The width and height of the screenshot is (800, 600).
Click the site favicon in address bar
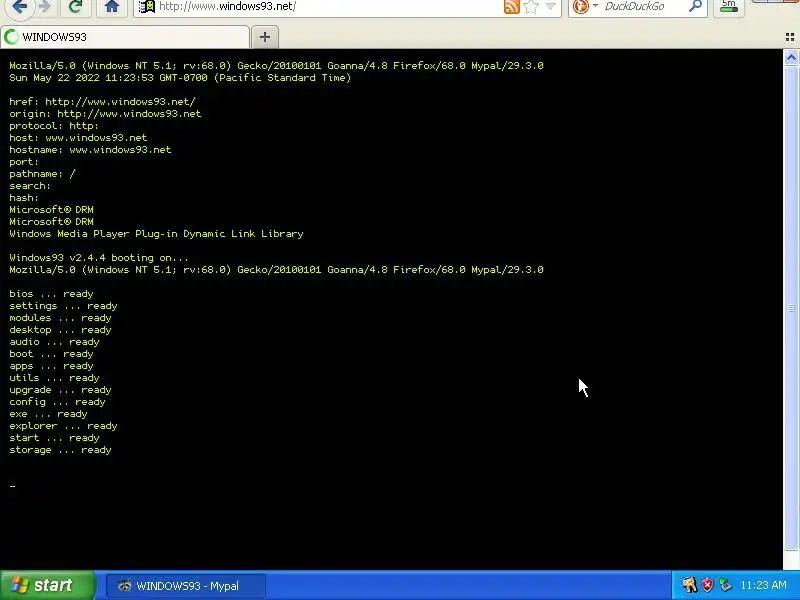tap(147, 6)
